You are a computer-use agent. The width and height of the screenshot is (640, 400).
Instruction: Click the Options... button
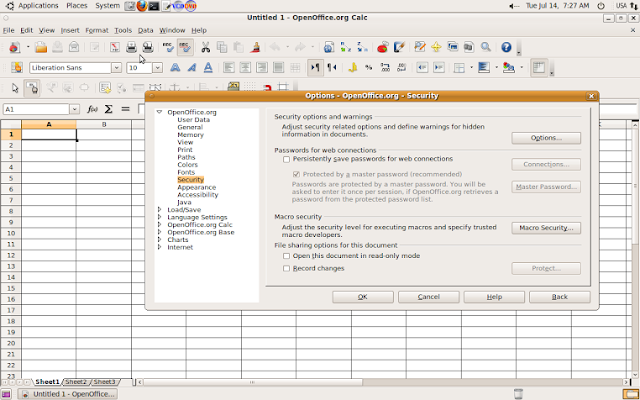(546, 138)
